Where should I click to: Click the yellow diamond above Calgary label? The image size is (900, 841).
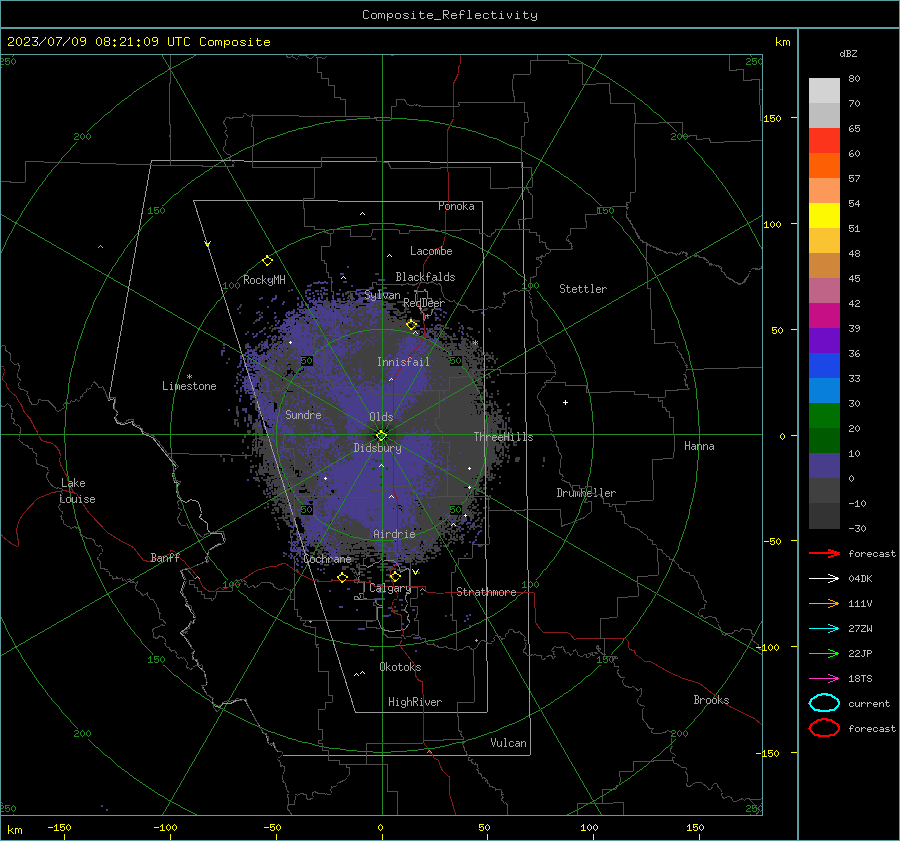[395, 576]
